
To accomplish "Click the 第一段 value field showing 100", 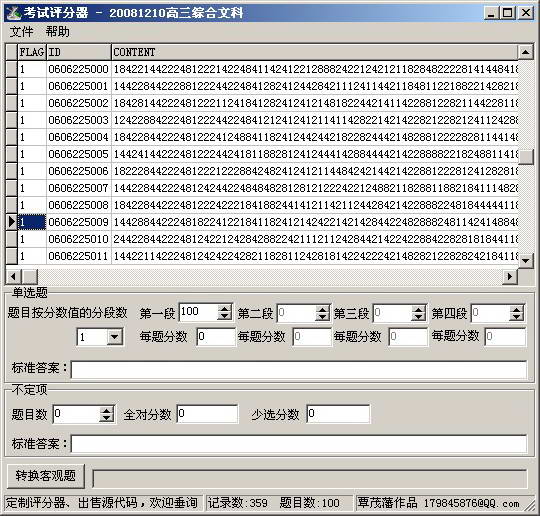I will pos(198,312).
